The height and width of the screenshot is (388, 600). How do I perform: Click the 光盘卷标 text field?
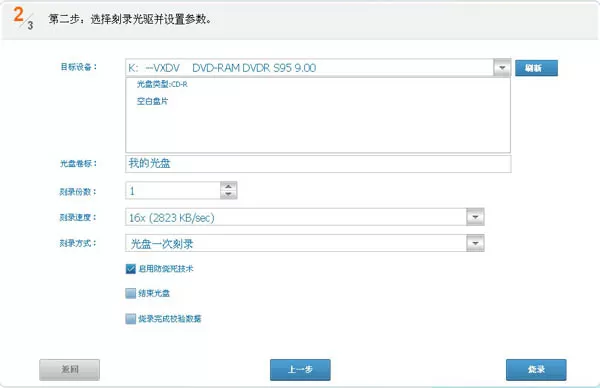click(318, 163)
